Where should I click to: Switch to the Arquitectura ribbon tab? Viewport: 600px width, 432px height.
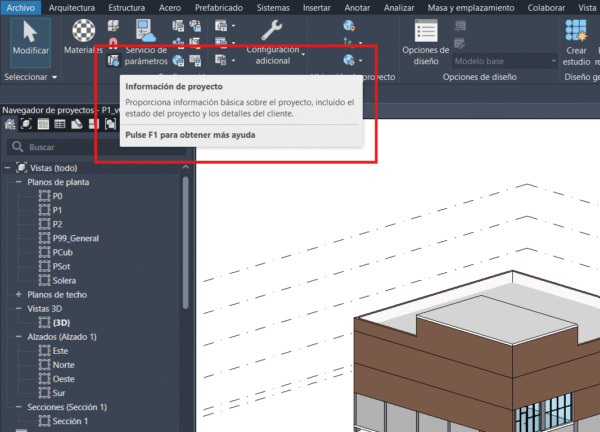(x=79, y=7)
